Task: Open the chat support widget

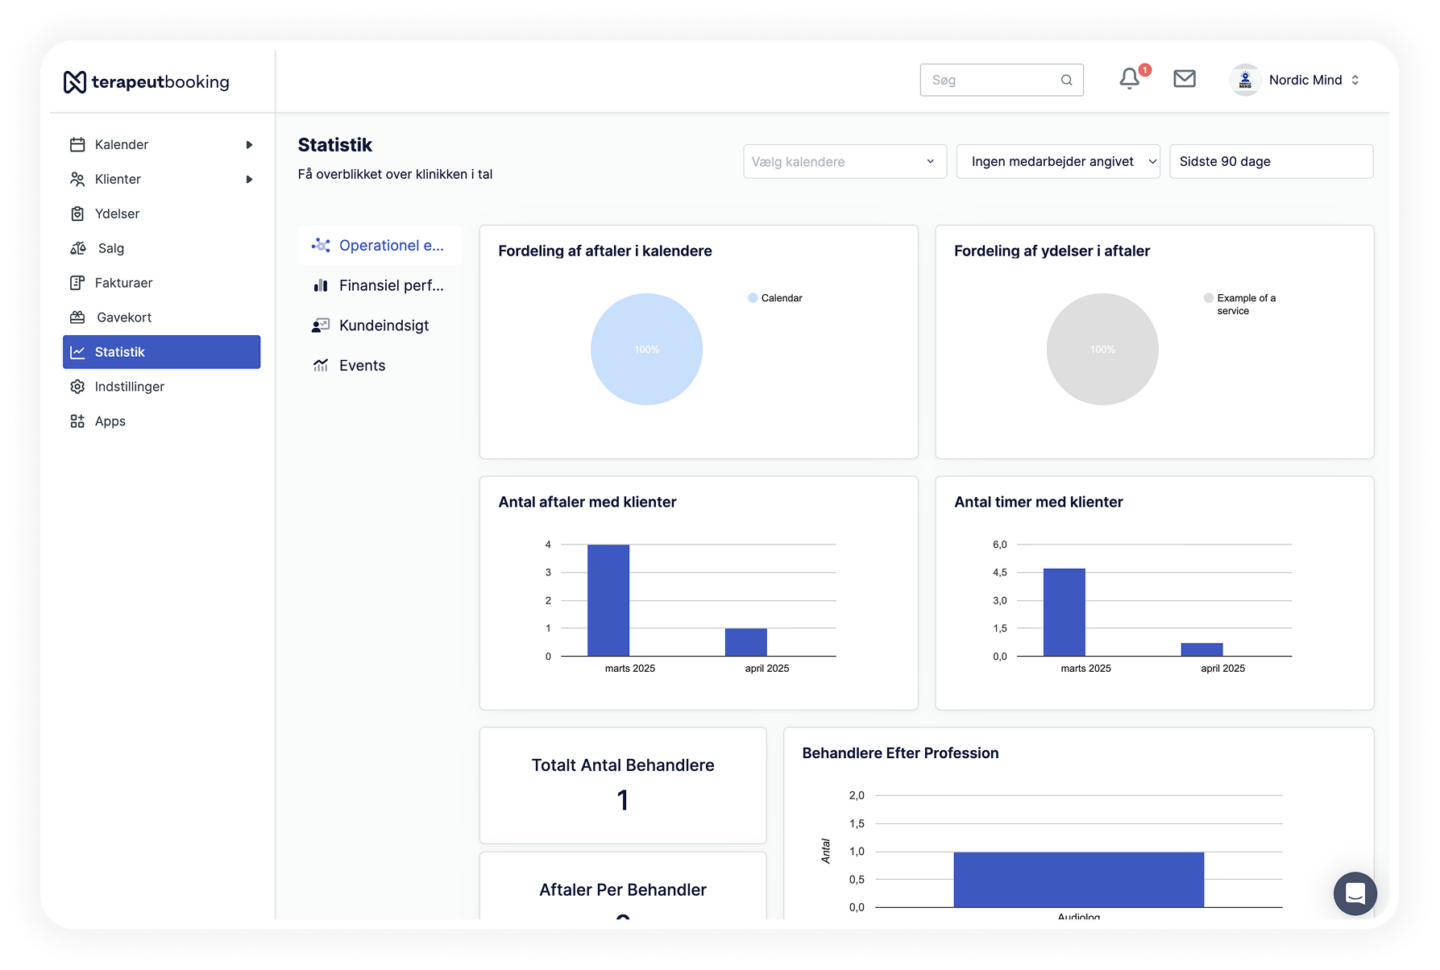Action: pos(1354,893)
